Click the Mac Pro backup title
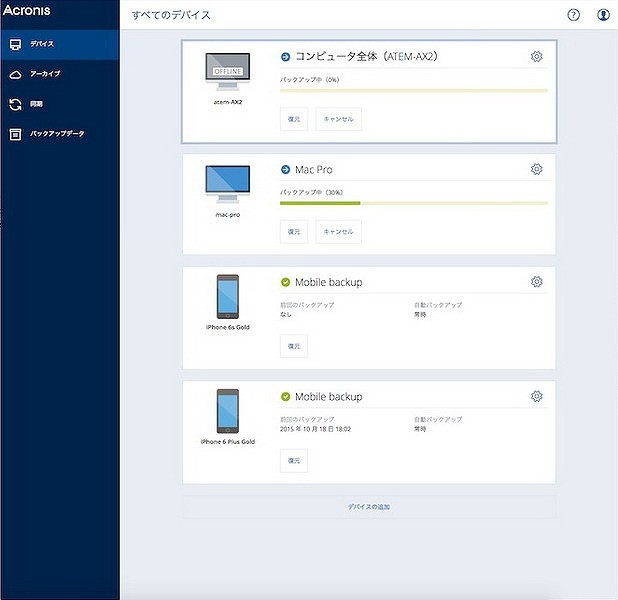618x600 pixels. [314, 170]
